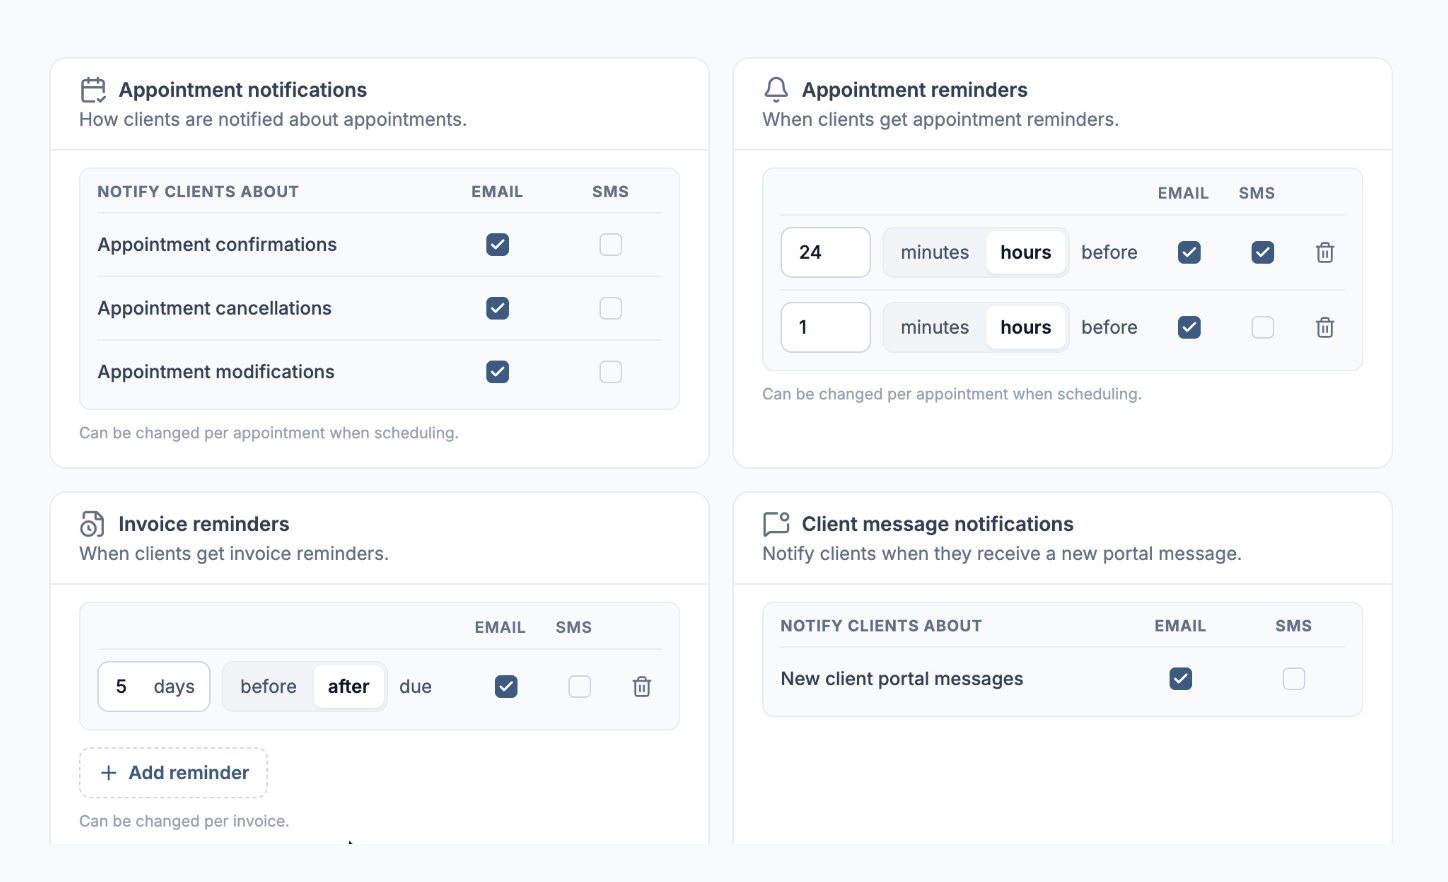Delete the 1 hour appointment reminder
This screenshot has width=1448, height=882.
[1325, 327]
